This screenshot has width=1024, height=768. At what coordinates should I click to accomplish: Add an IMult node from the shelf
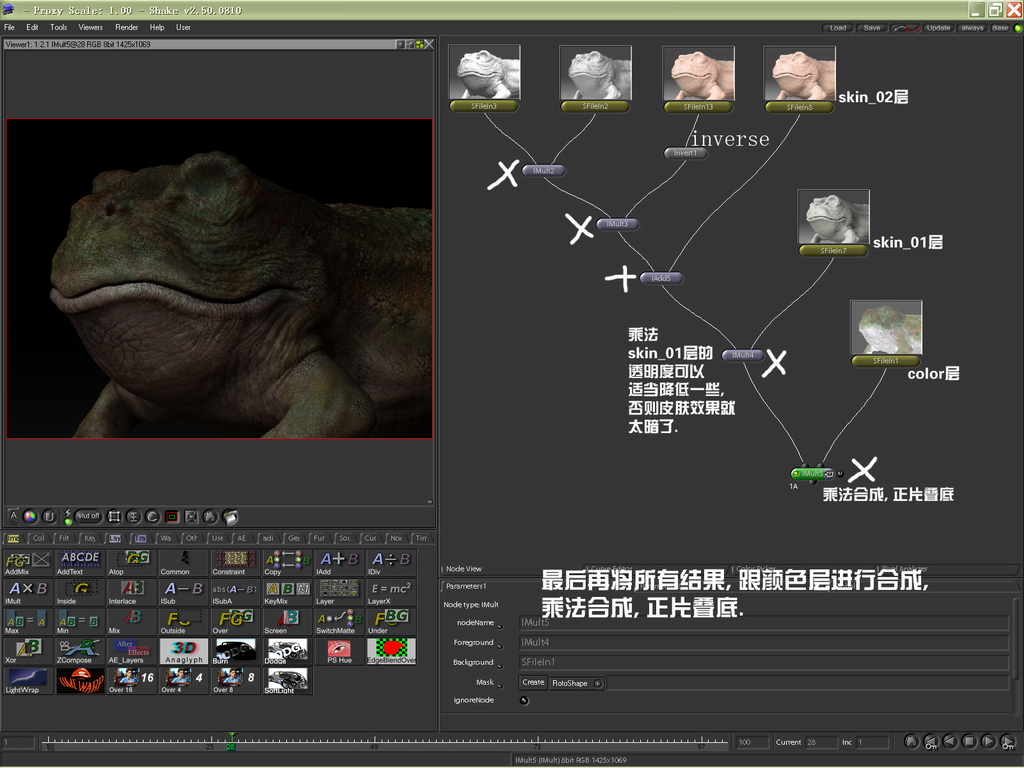coord(27,592)
